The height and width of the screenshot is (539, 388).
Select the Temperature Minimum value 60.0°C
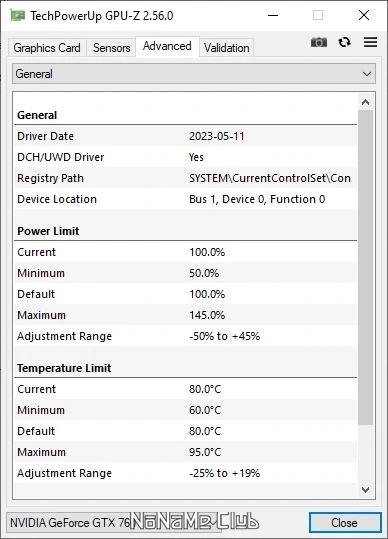pos(205,410)
